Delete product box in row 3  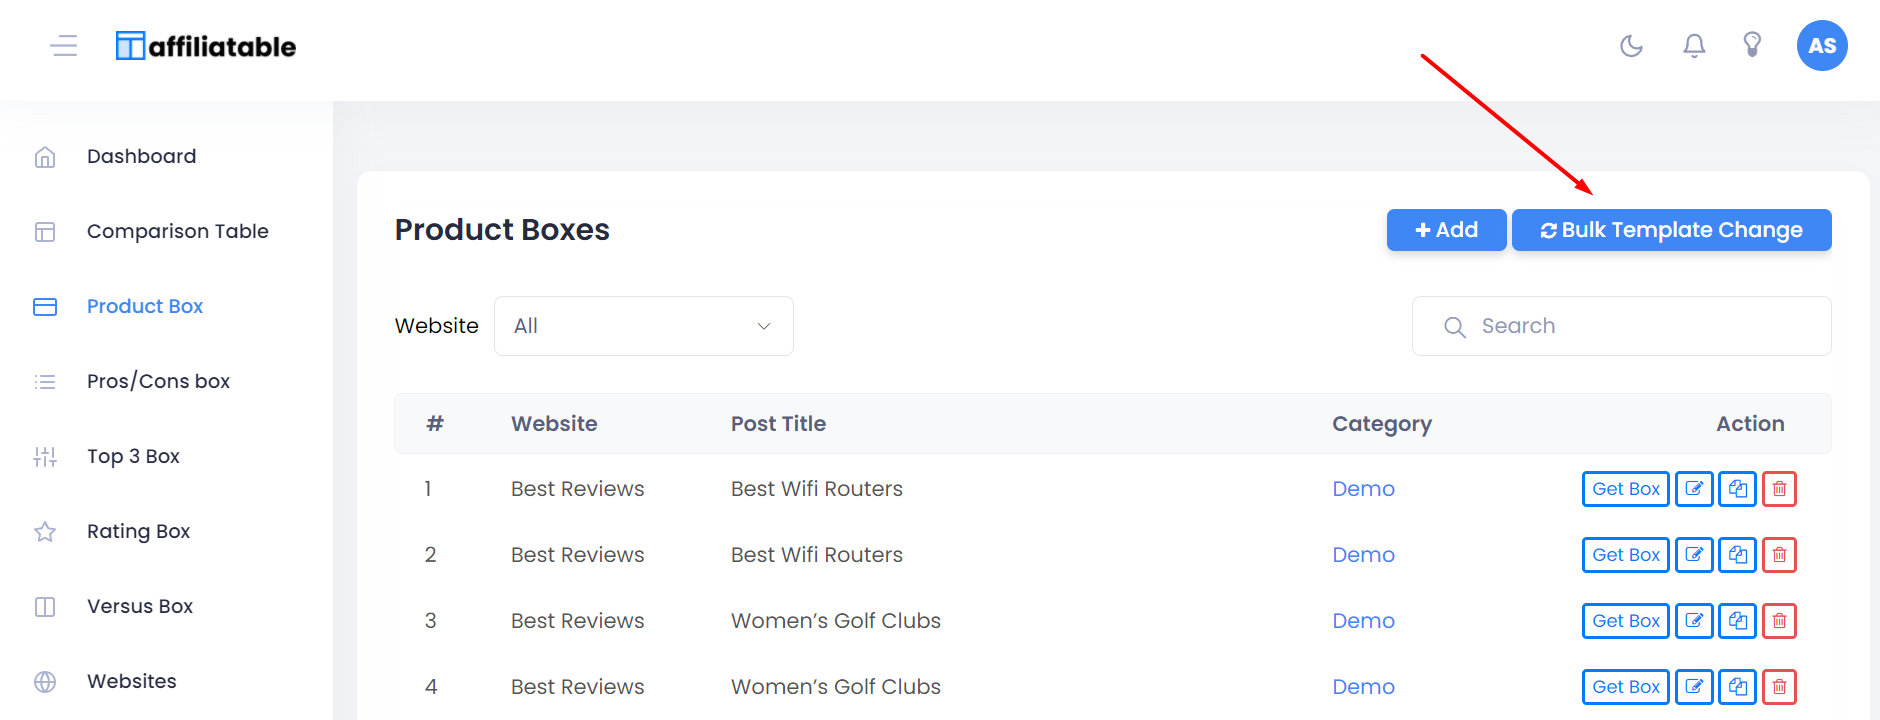1779,621
